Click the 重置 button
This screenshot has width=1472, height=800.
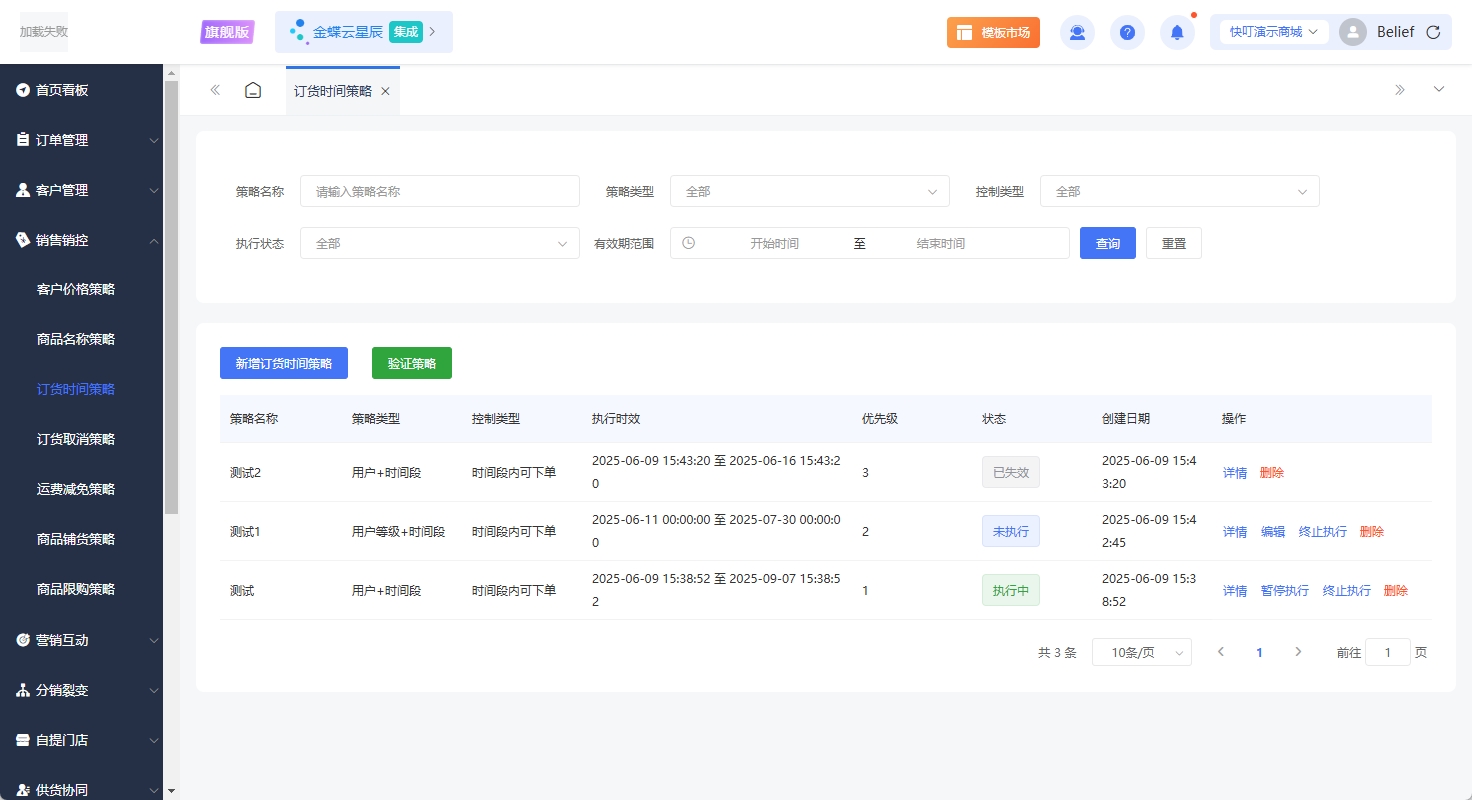[x=1174, y=243]
